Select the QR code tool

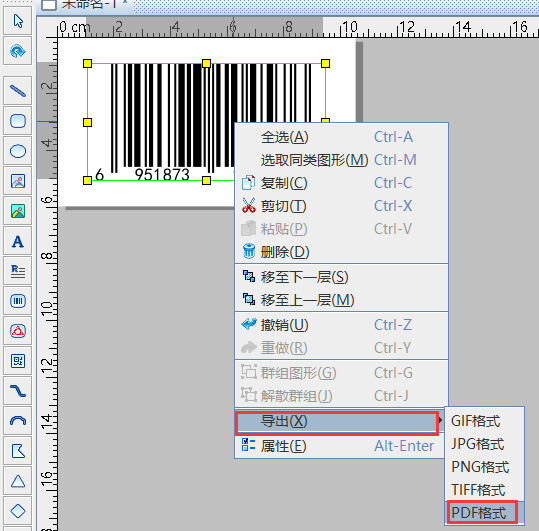click(18, 361)
